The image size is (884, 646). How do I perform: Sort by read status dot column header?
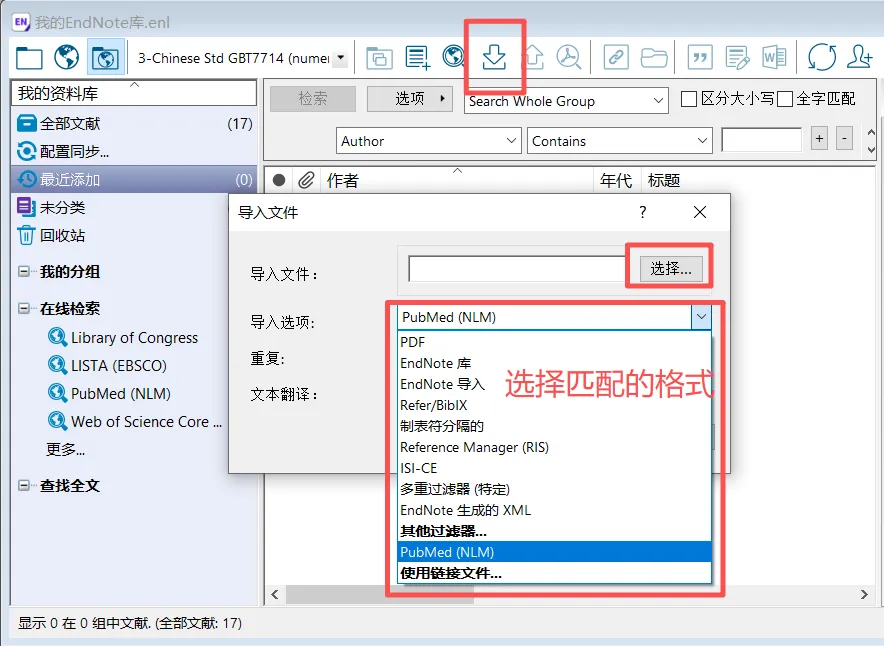point(279,180)
